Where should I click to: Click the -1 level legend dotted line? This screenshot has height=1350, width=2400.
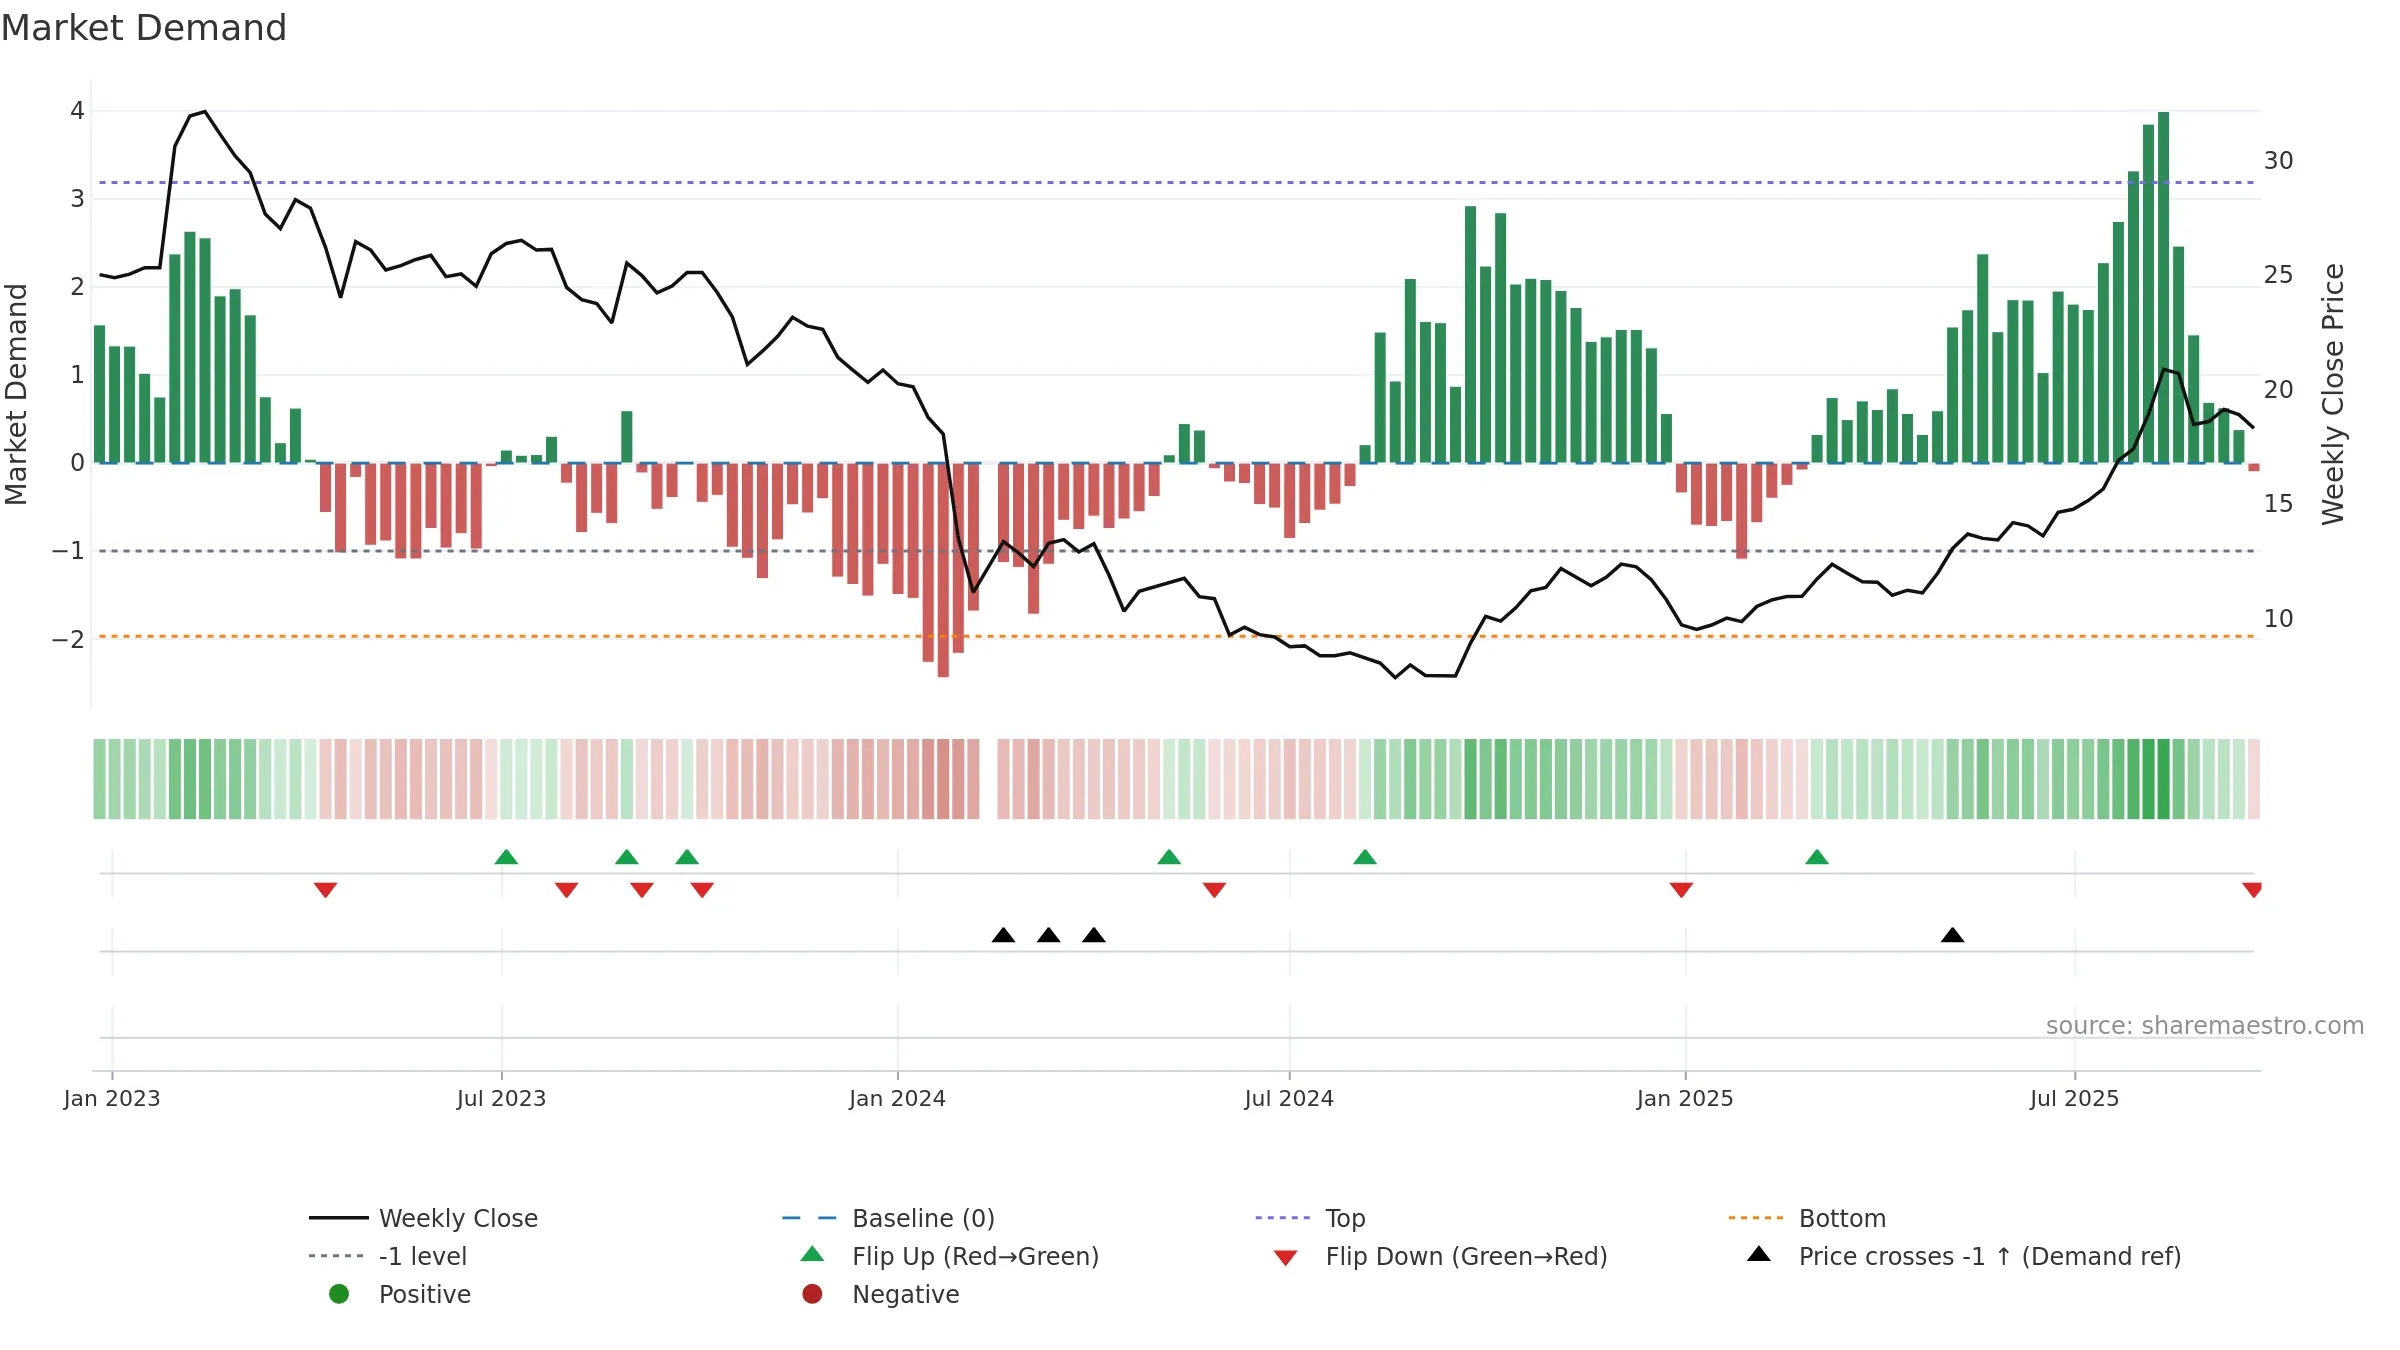pos(338,1256)
